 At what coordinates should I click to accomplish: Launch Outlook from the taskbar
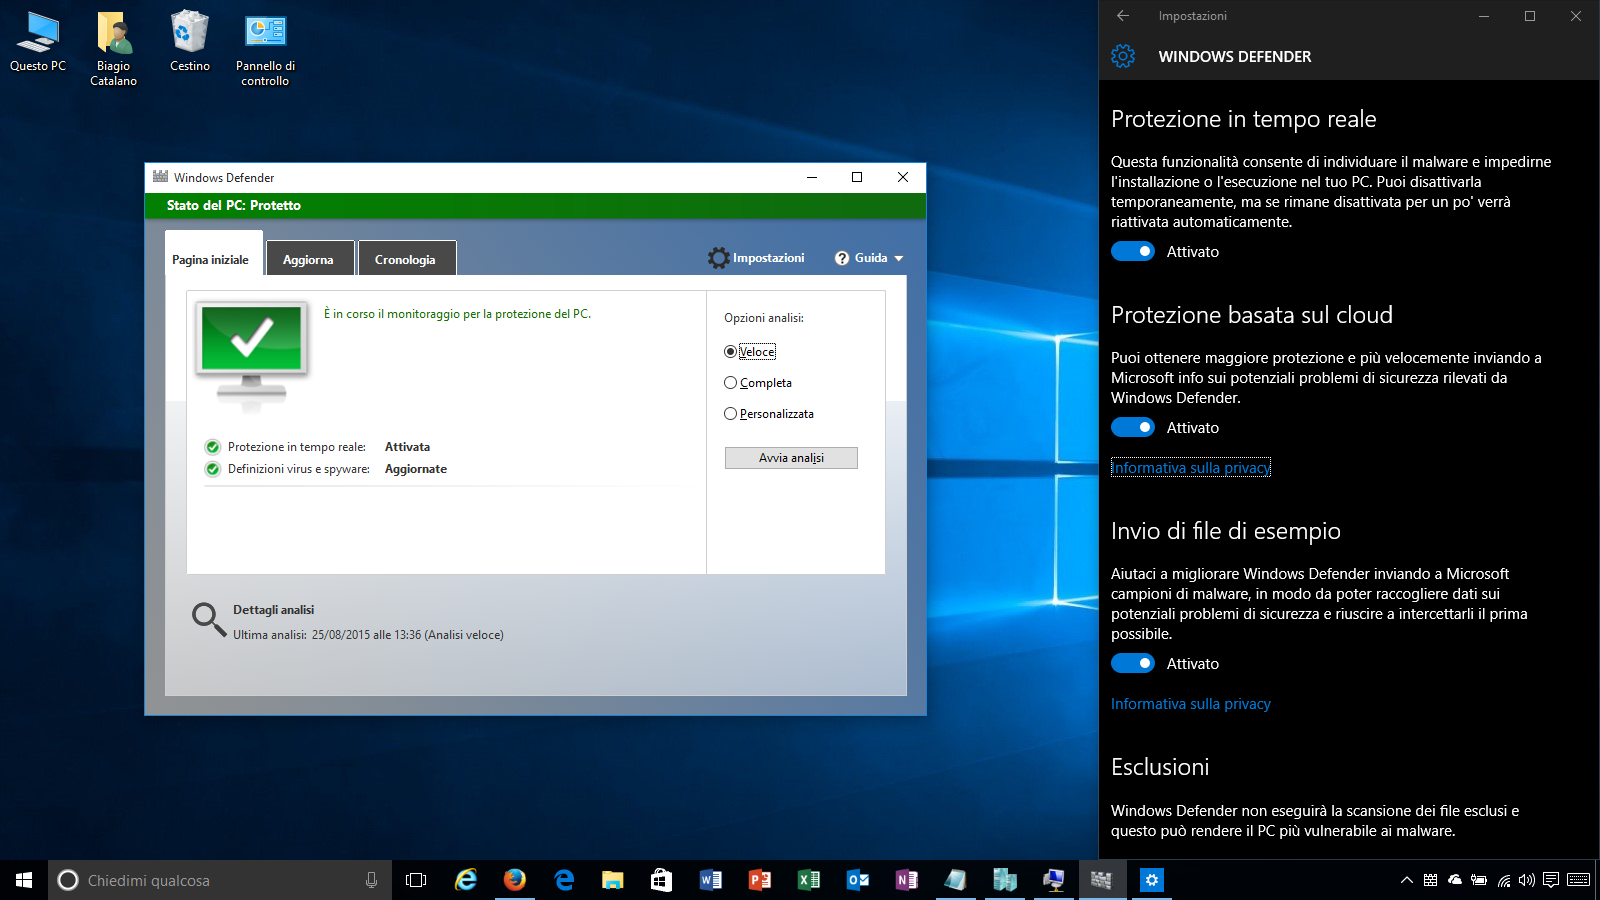pyautogui.click(x=858, y=880)
